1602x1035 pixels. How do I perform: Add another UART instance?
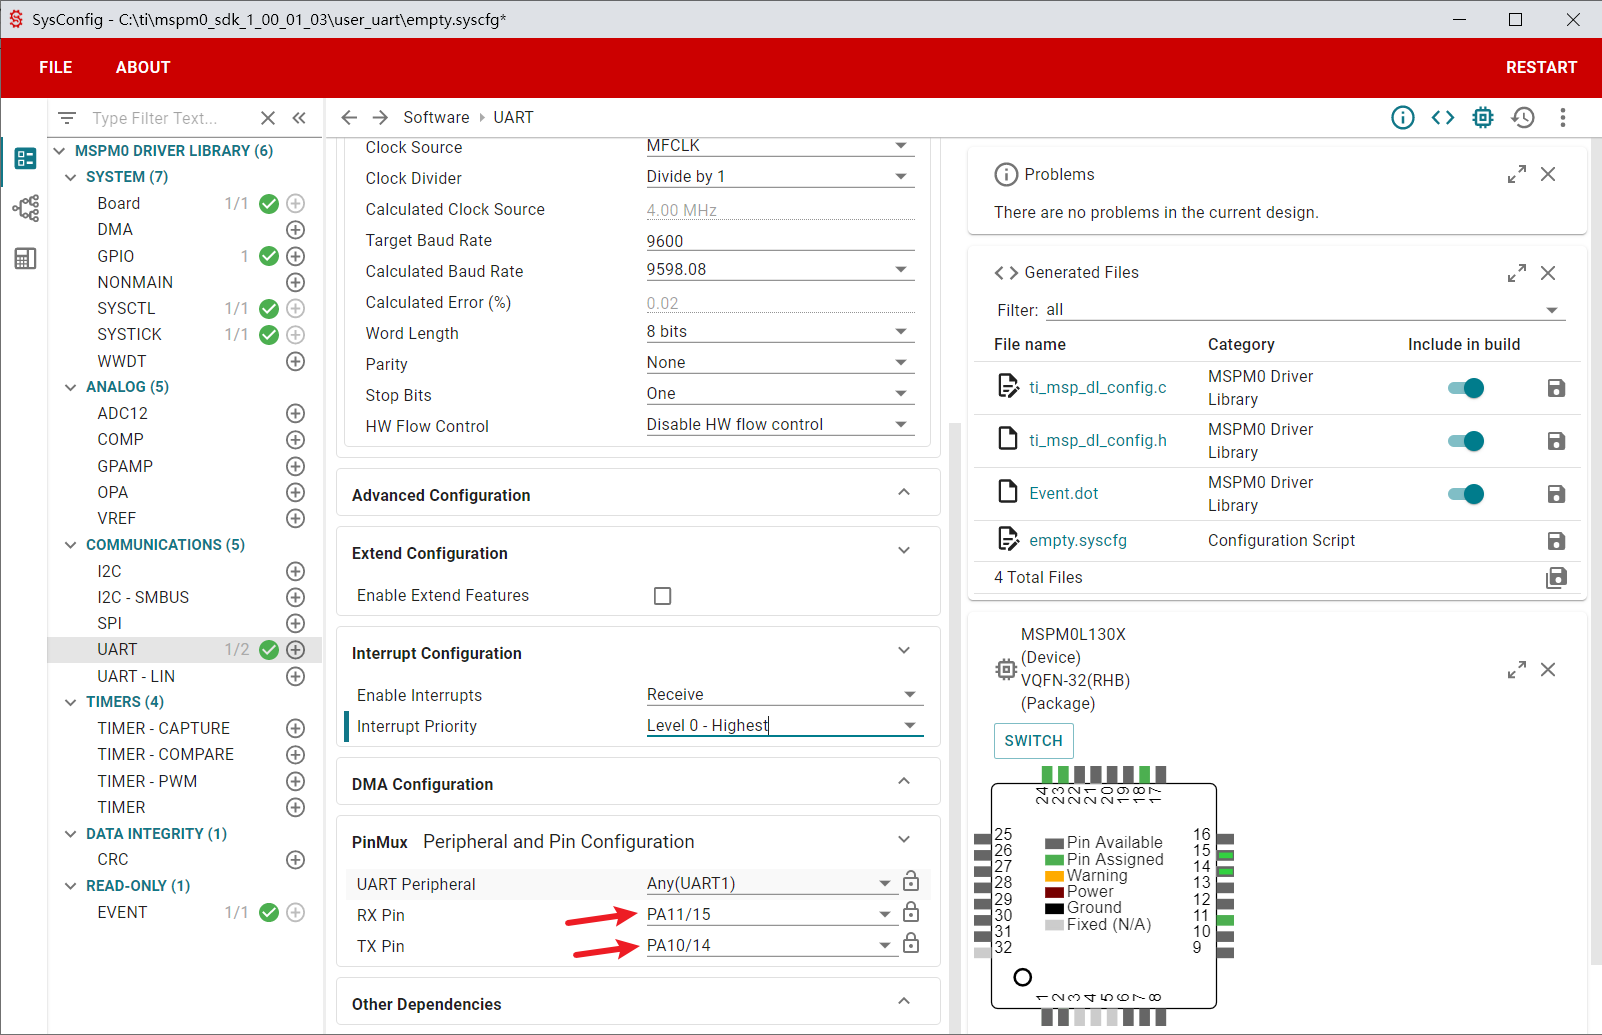click(x=296, y=650)
